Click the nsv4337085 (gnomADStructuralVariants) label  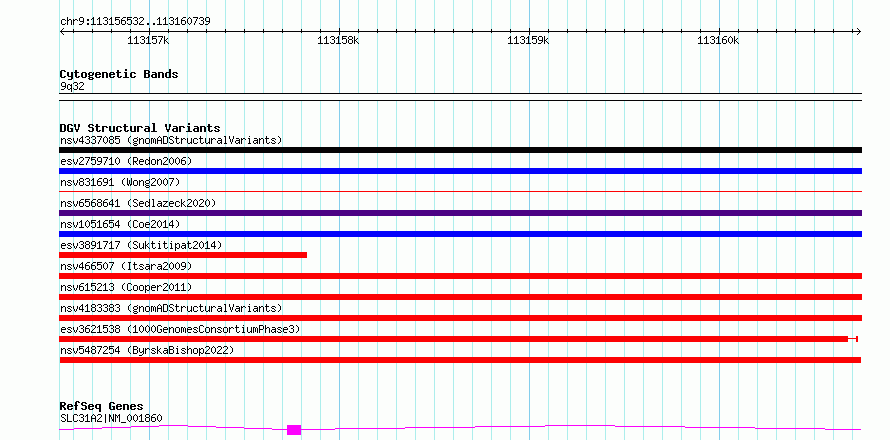(171, 140)
